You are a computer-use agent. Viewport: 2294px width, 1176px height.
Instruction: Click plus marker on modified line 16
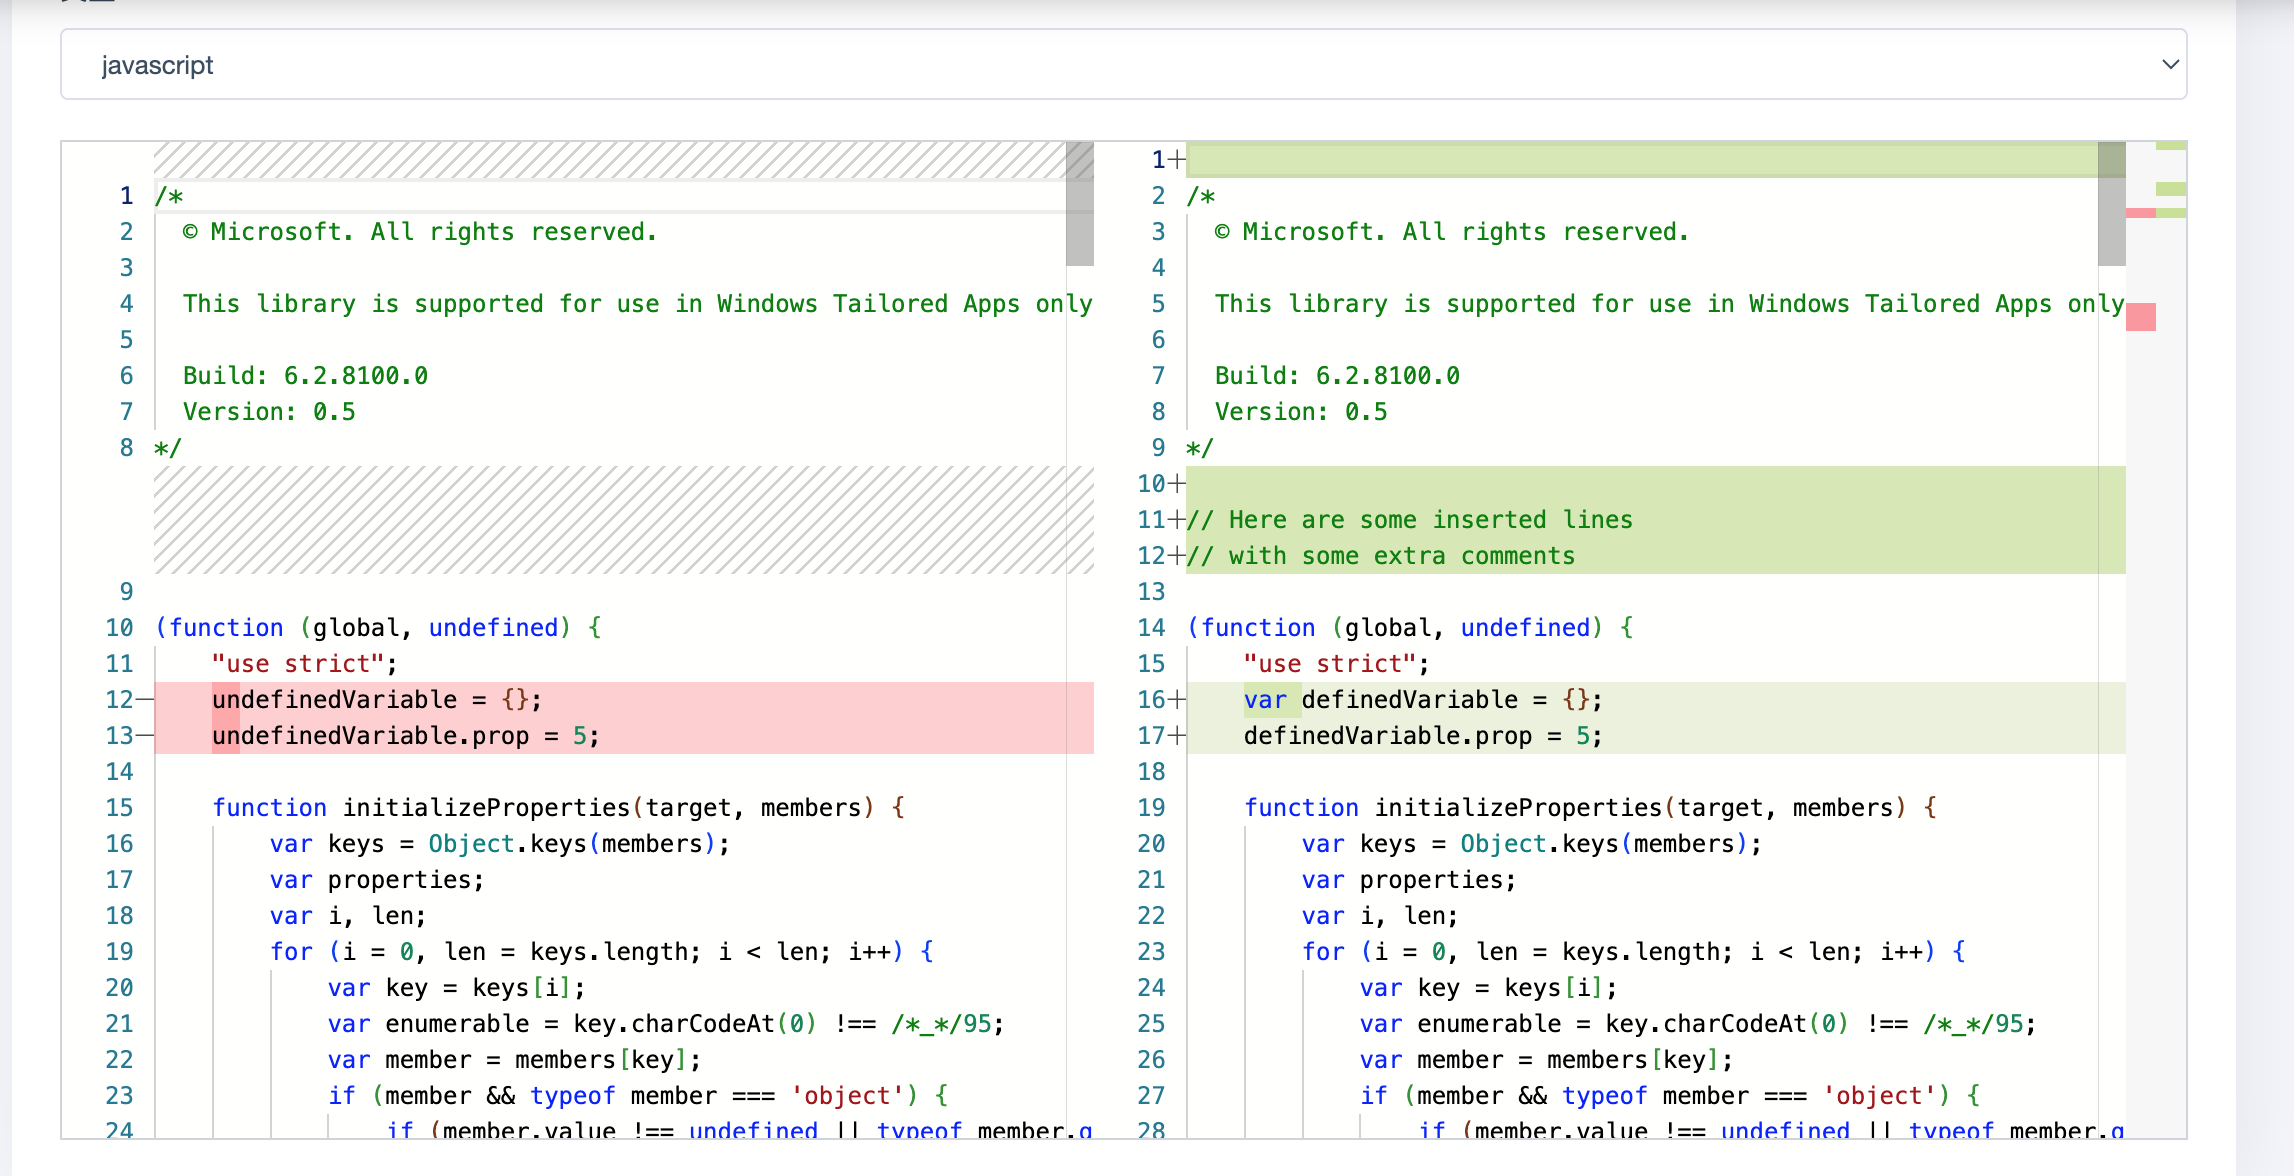(x=1177, y=700)
